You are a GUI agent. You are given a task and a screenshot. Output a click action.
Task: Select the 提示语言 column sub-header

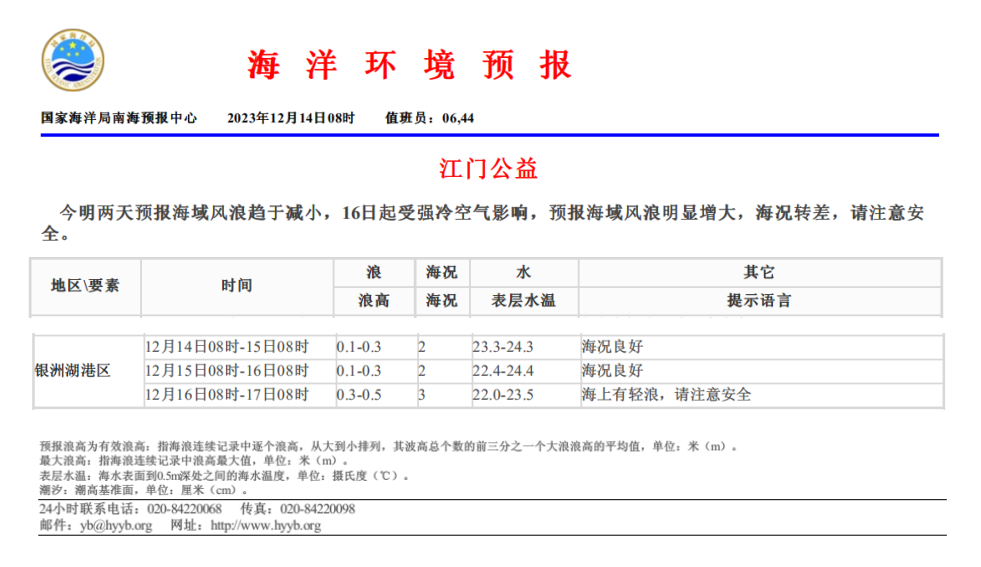pyautogui.click(x=759, y=300)
